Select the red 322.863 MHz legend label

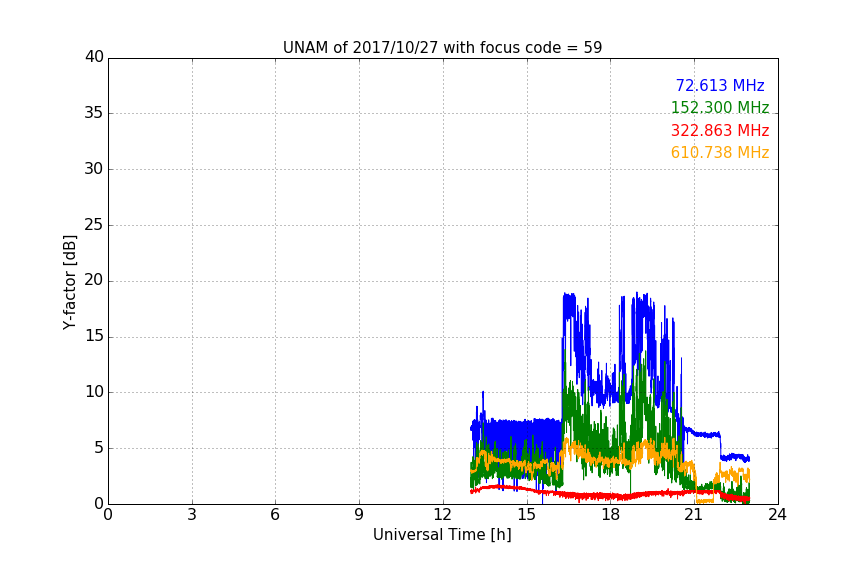click(720, 131)
